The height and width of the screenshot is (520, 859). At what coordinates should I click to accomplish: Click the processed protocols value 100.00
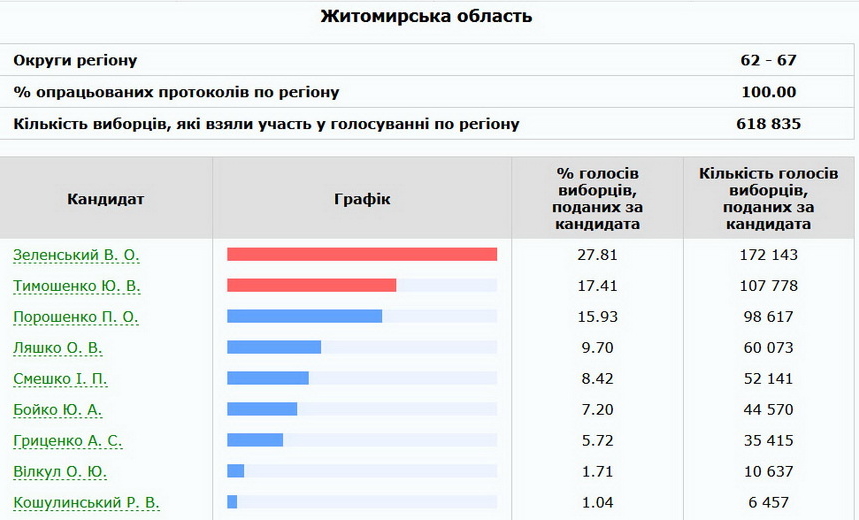click(768, 92)
